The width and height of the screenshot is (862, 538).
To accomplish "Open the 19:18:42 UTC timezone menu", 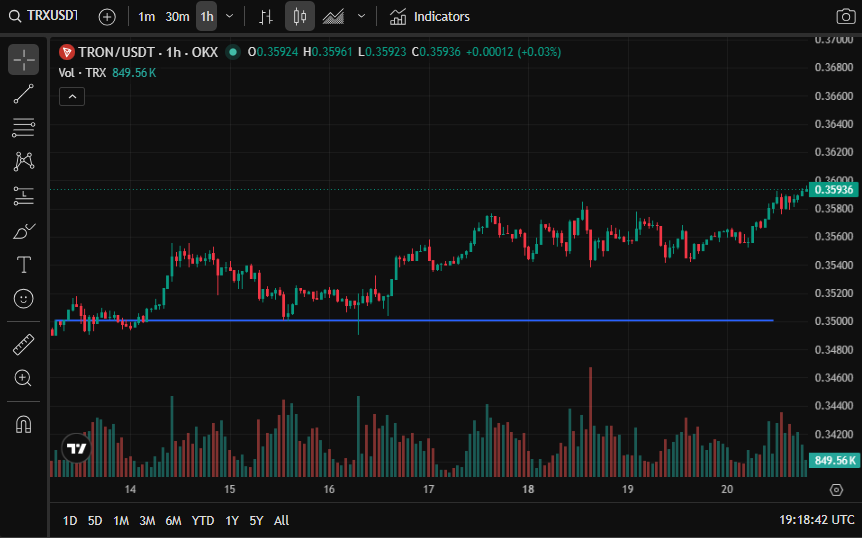I will 816,520.
